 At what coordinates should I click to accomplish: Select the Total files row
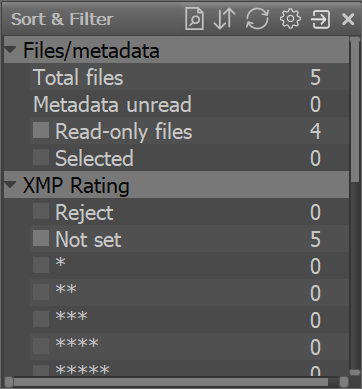(x=189, y=77)
